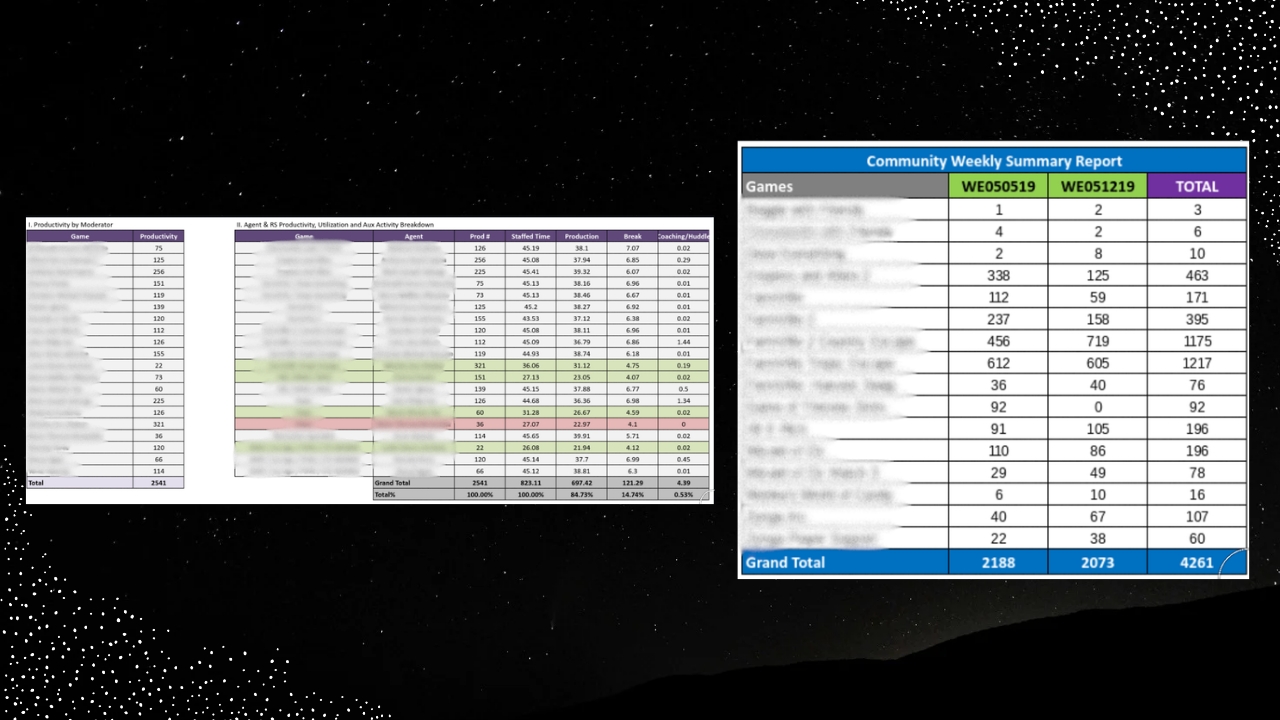Click the 'Prod #' column header

coord(480,237)
